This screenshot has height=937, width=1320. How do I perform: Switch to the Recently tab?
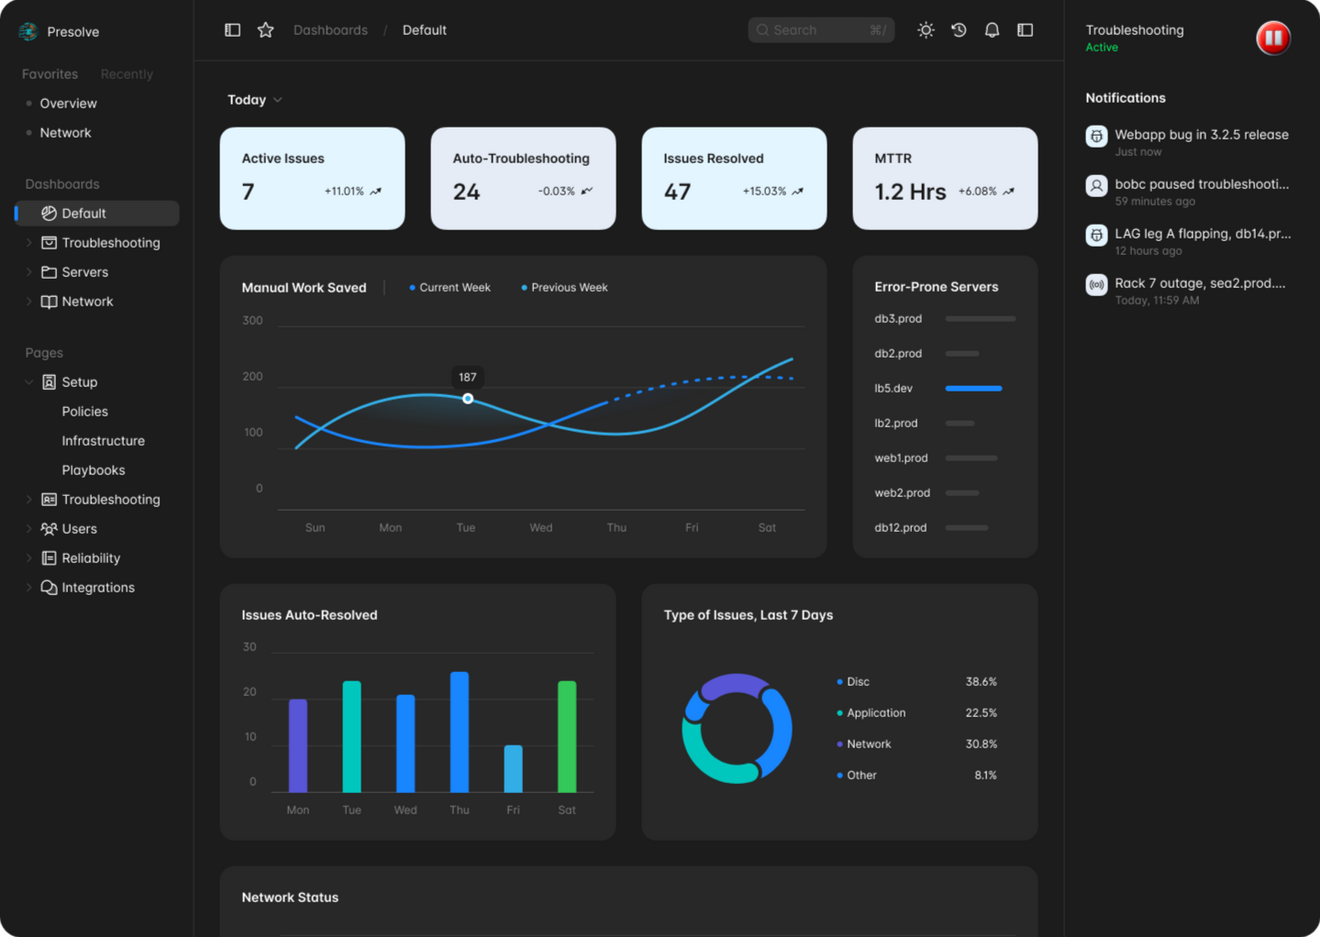pos(126,74)
